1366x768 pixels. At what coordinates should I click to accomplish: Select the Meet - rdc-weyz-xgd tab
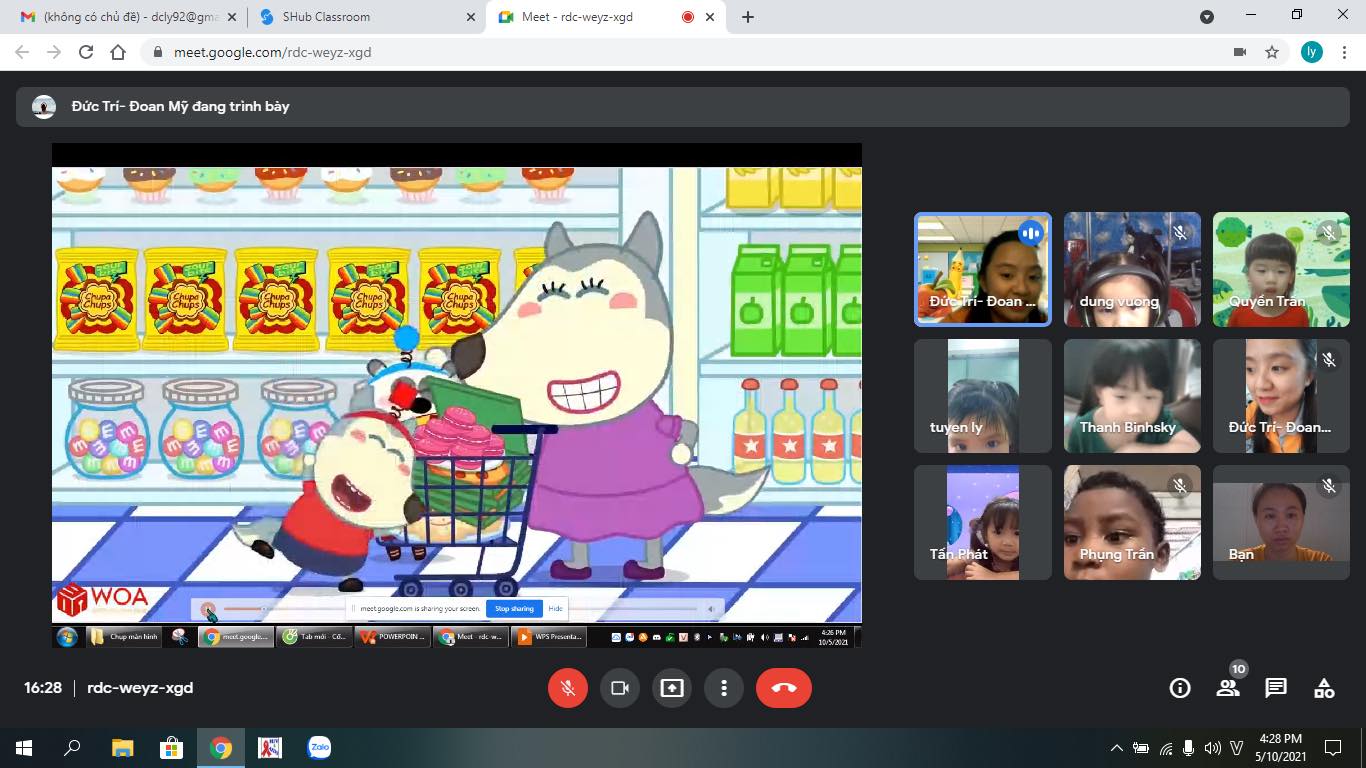607,17
